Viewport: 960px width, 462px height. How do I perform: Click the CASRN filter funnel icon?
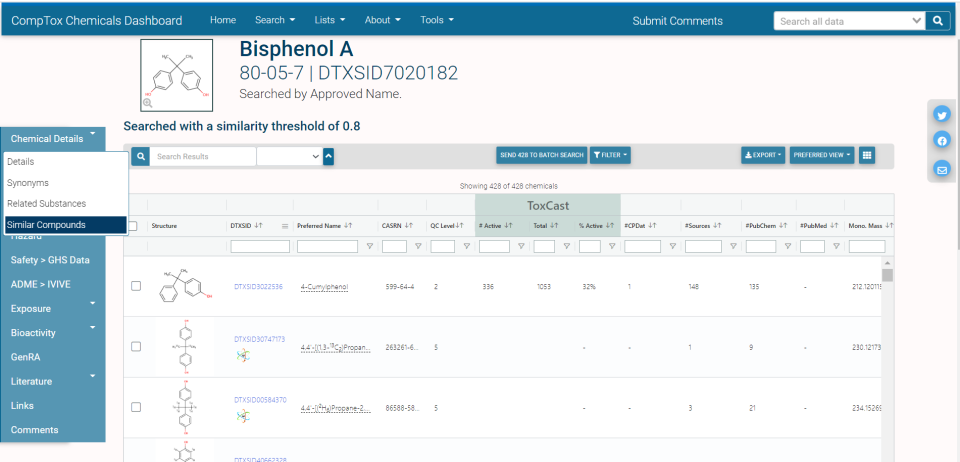point(418,247)
